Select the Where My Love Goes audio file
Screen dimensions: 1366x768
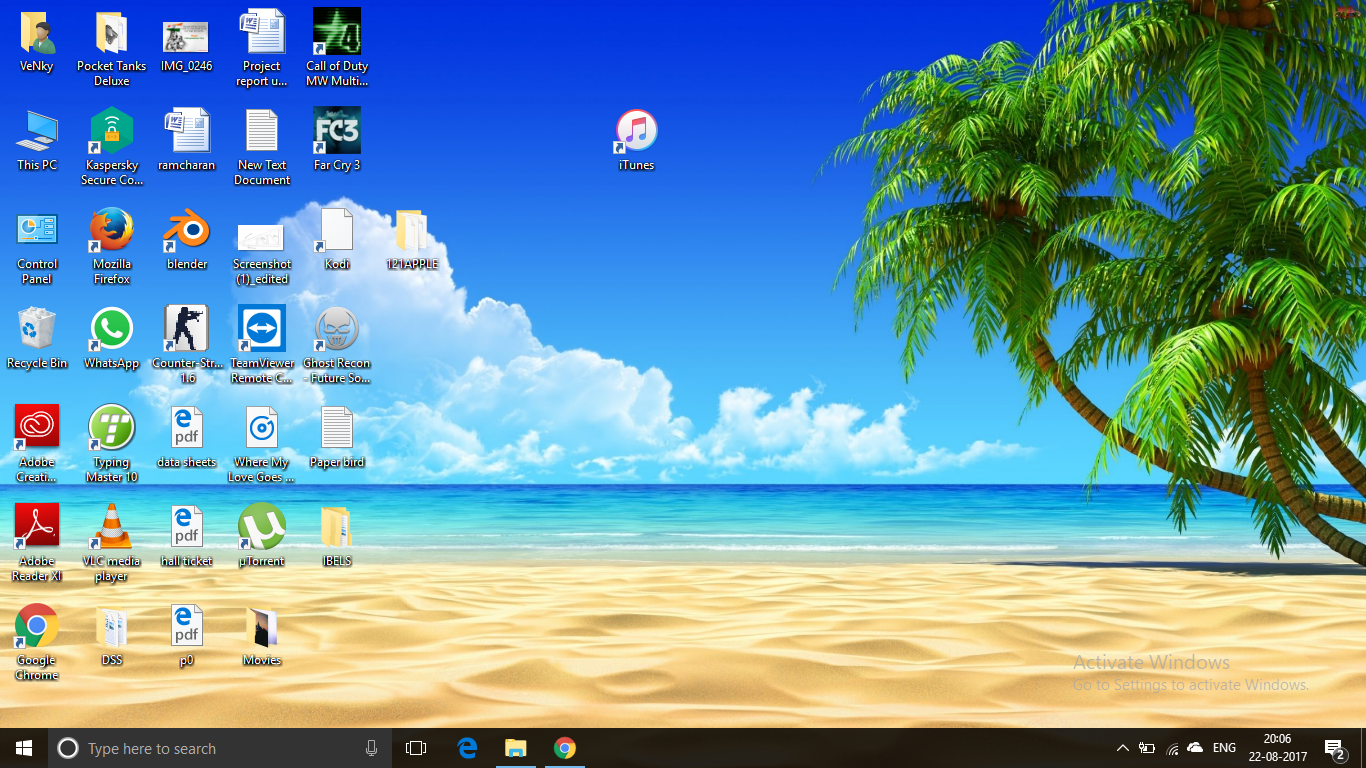pos(262,444)
